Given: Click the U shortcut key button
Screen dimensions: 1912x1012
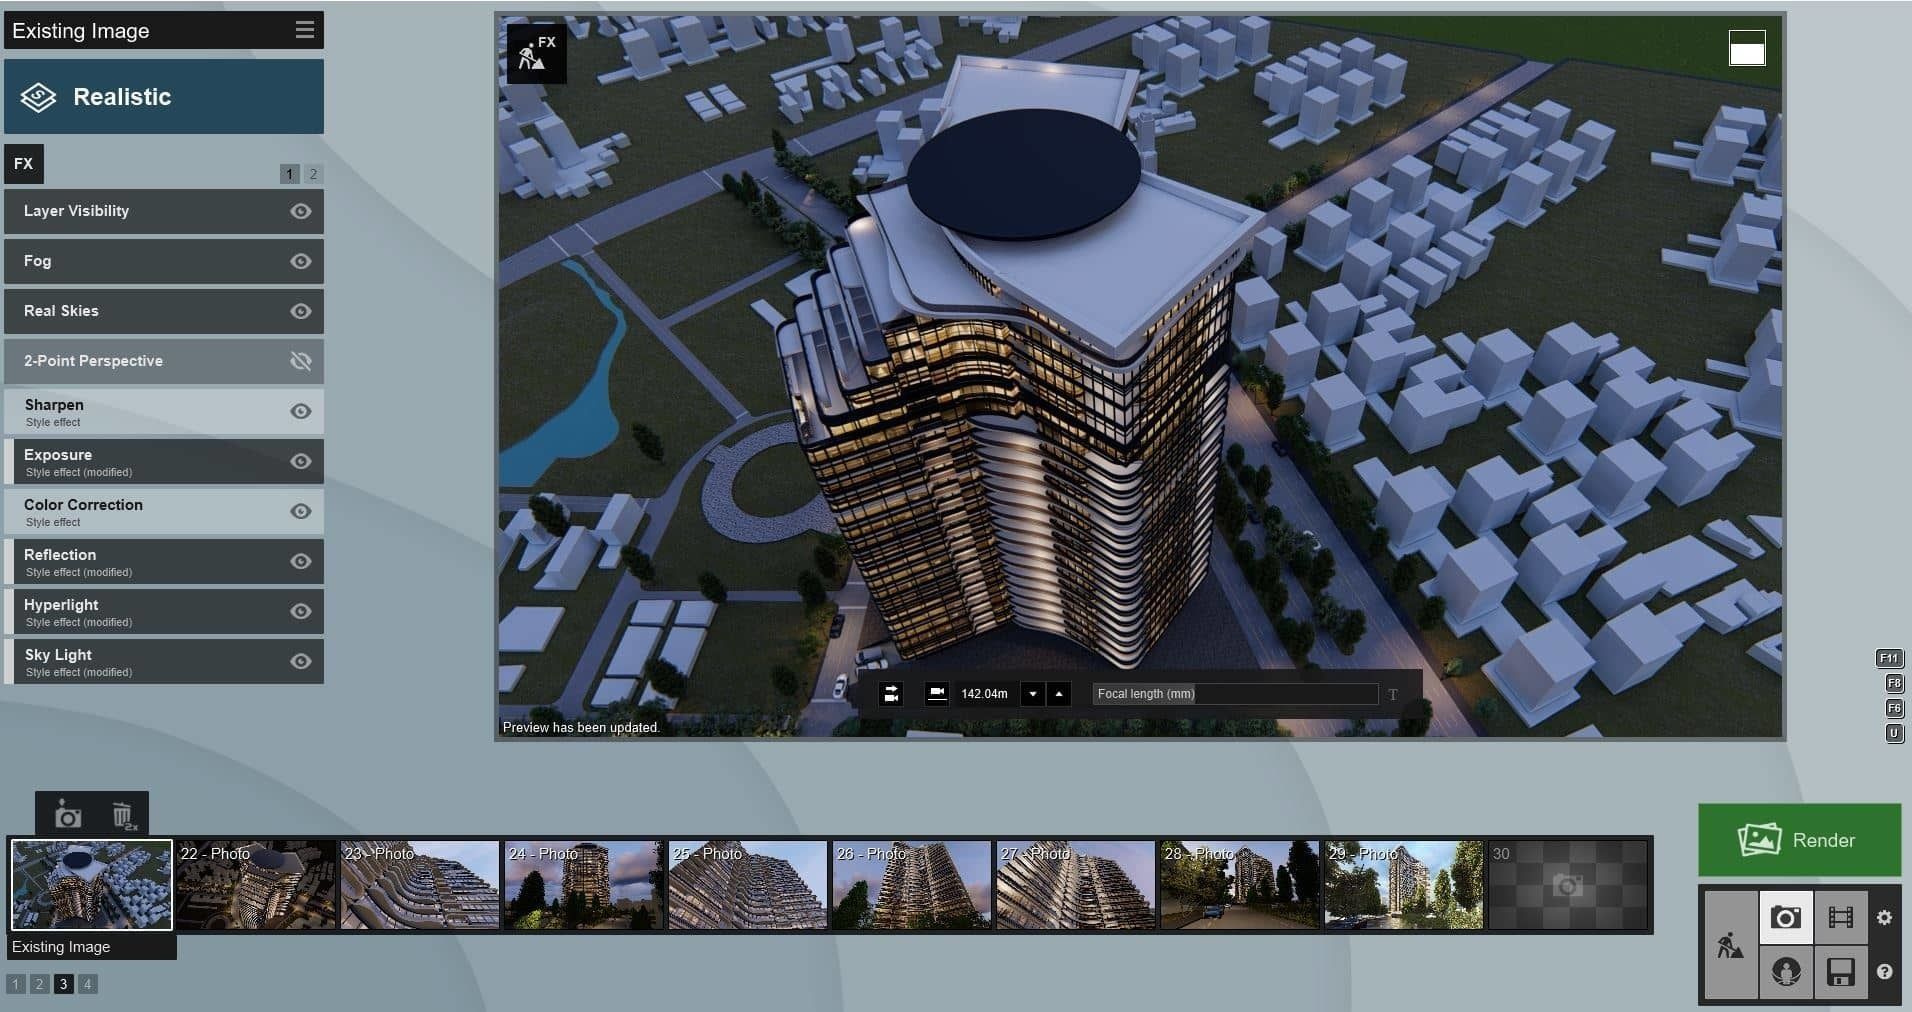Looking at the screenshot, I should coord(1894,733).
